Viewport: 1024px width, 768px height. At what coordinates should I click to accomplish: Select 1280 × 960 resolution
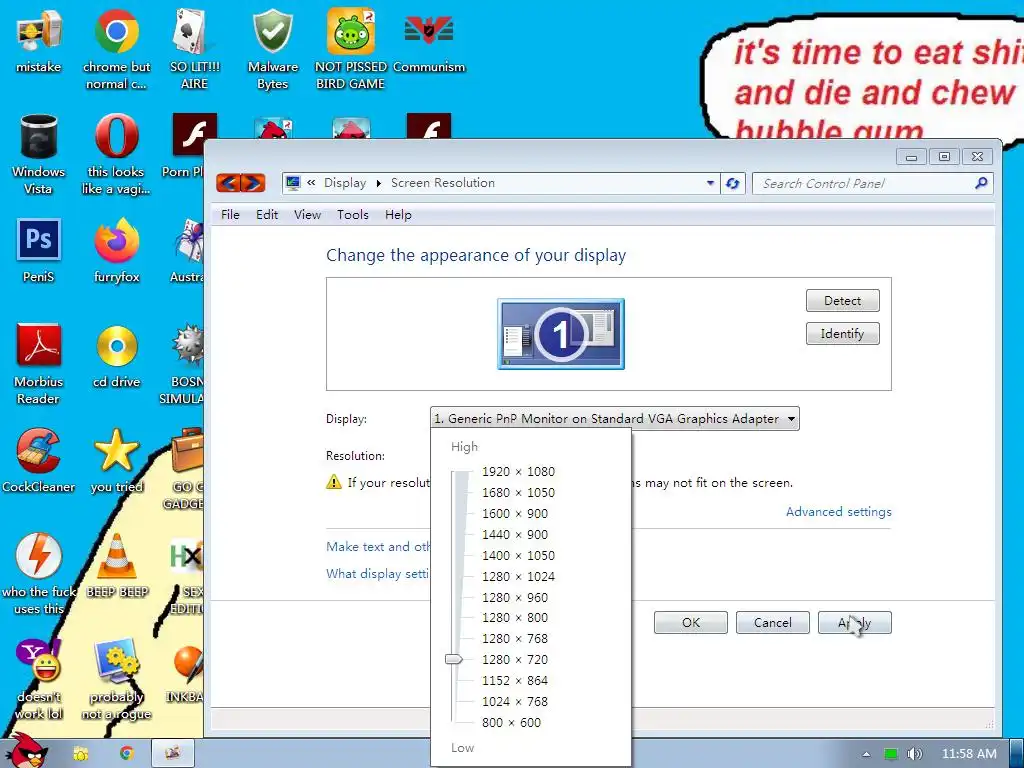pos(515,598)
